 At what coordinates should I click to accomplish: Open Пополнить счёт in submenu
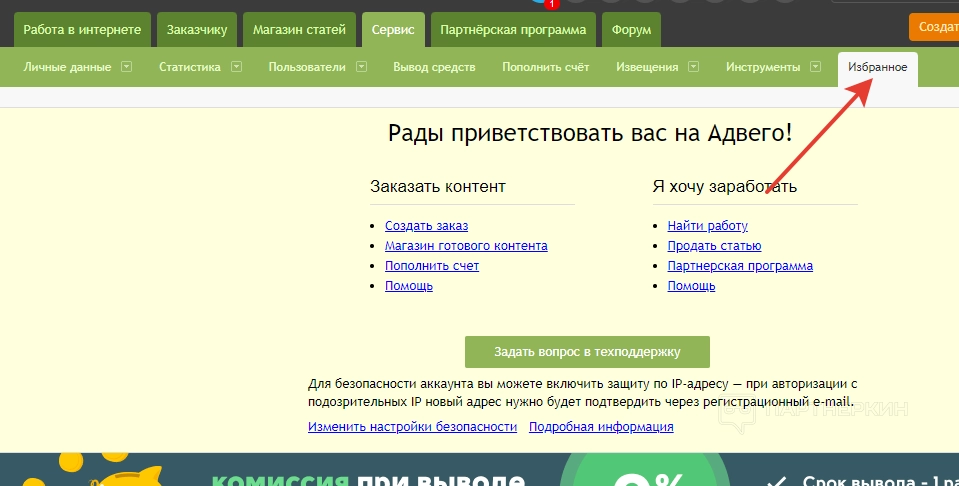click(546, 67)
